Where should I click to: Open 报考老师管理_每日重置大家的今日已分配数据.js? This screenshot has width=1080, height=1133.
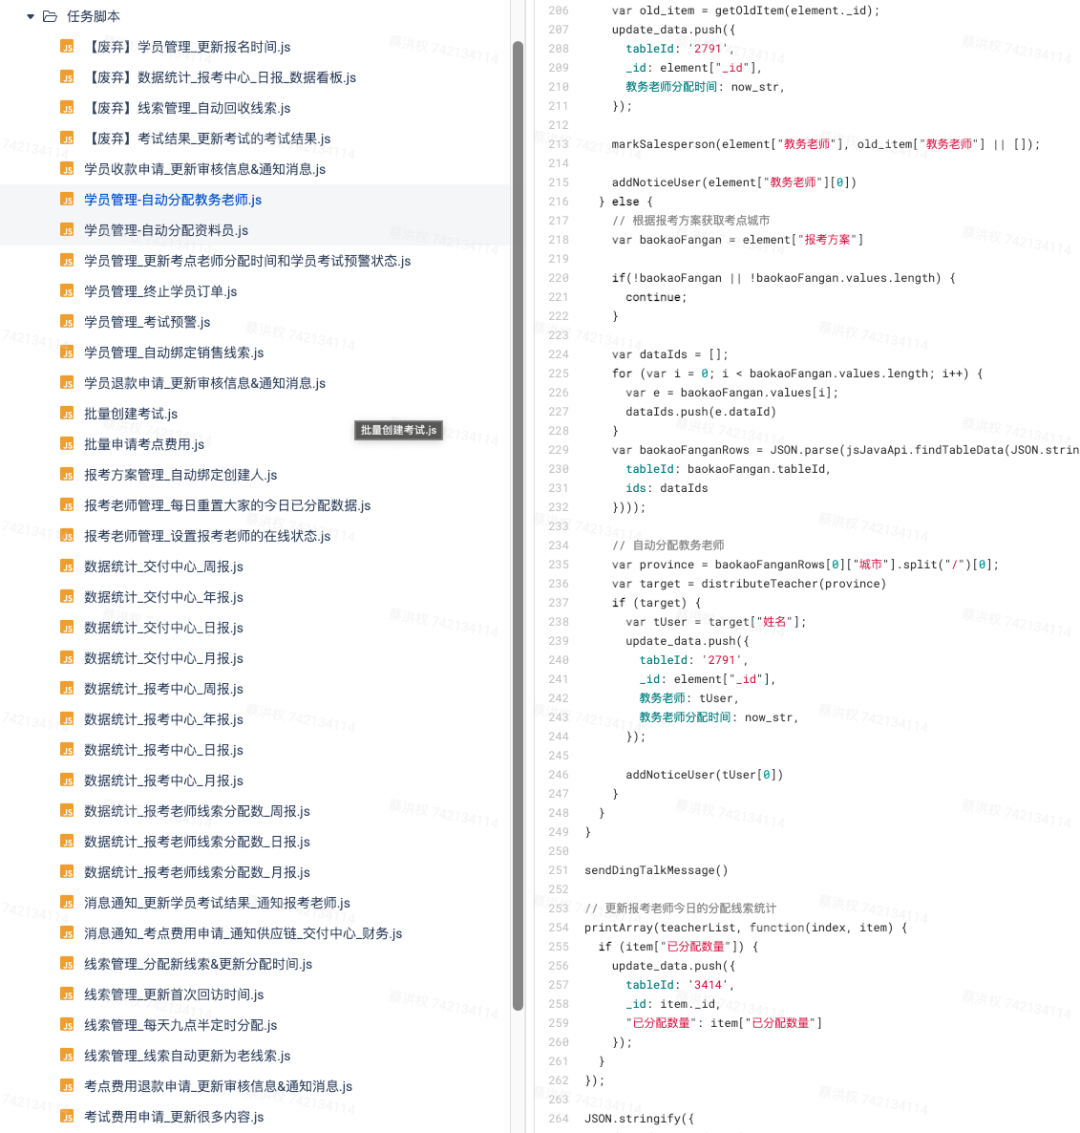(x=228, y=505)
